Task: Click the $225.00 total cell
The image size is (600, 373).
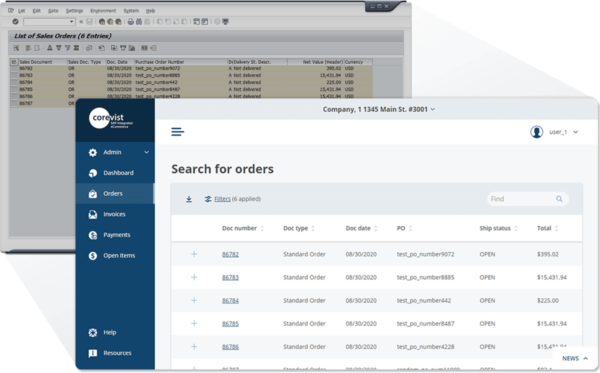Action: 548,300
